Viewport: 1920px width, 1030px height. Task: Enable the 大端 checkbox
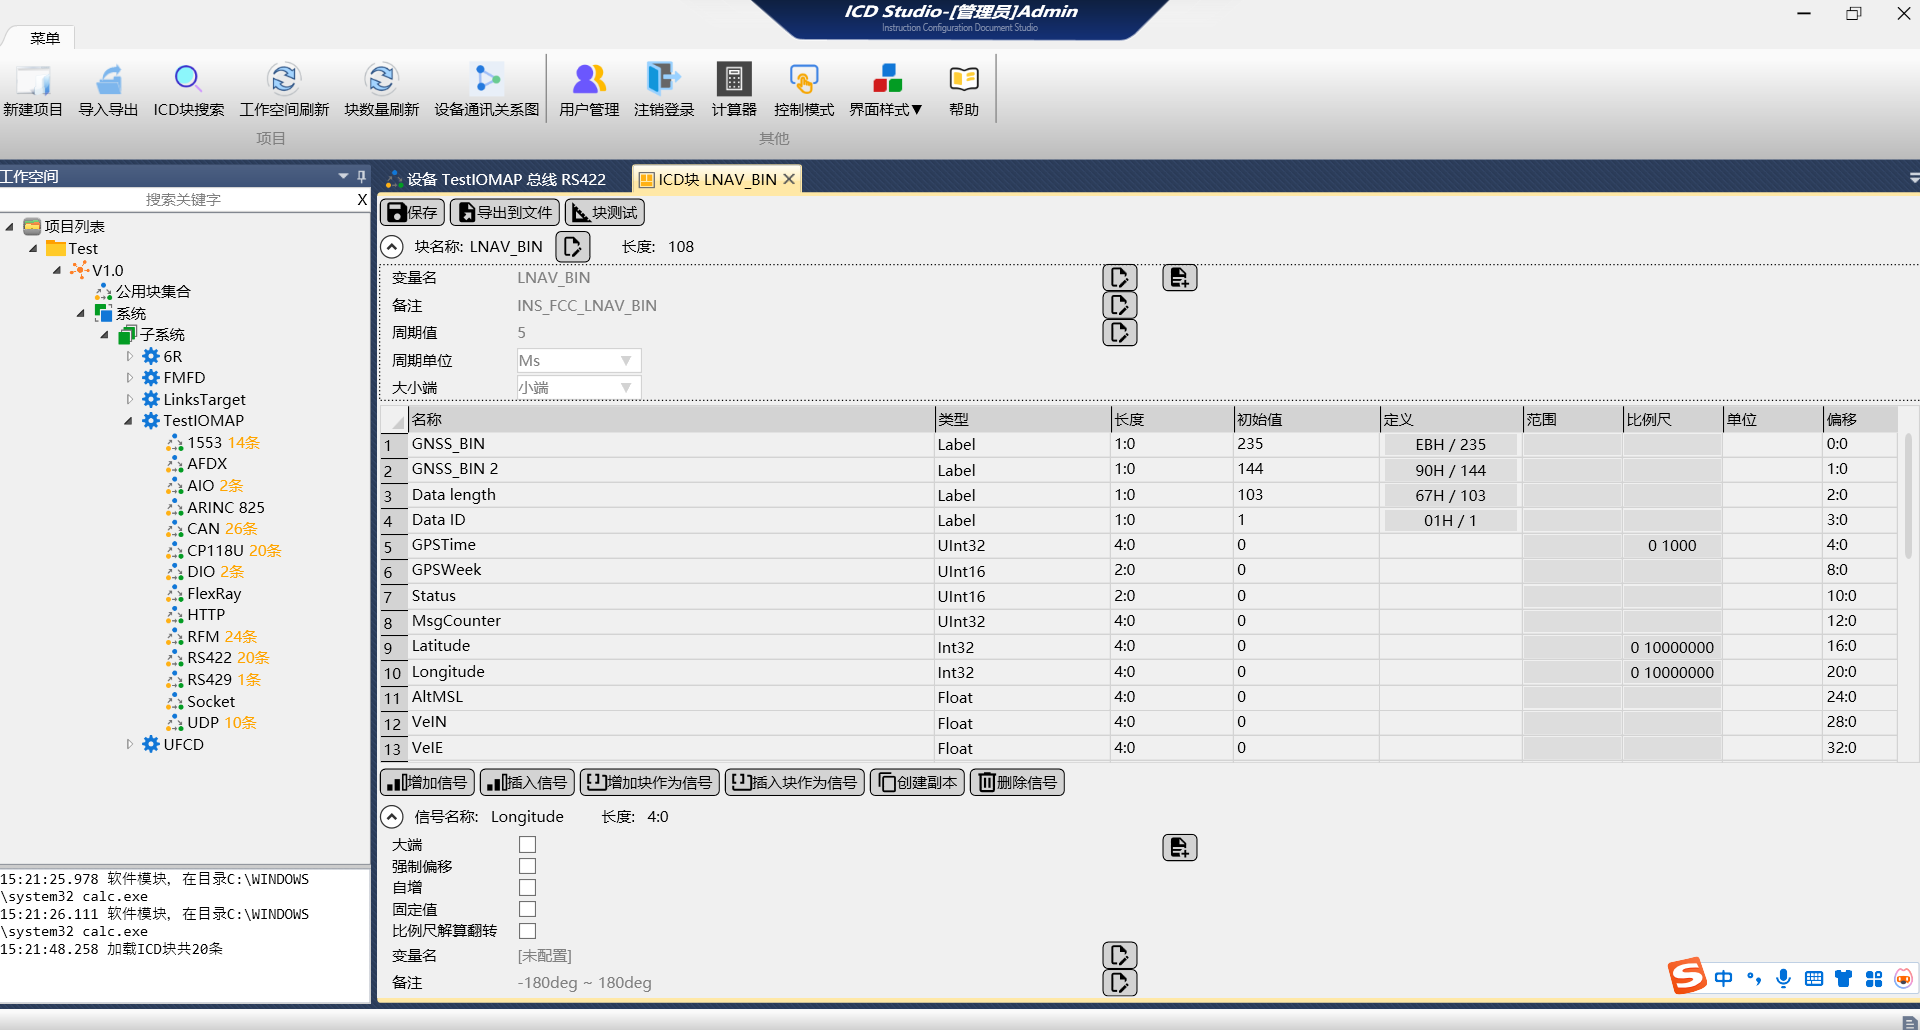527,845
